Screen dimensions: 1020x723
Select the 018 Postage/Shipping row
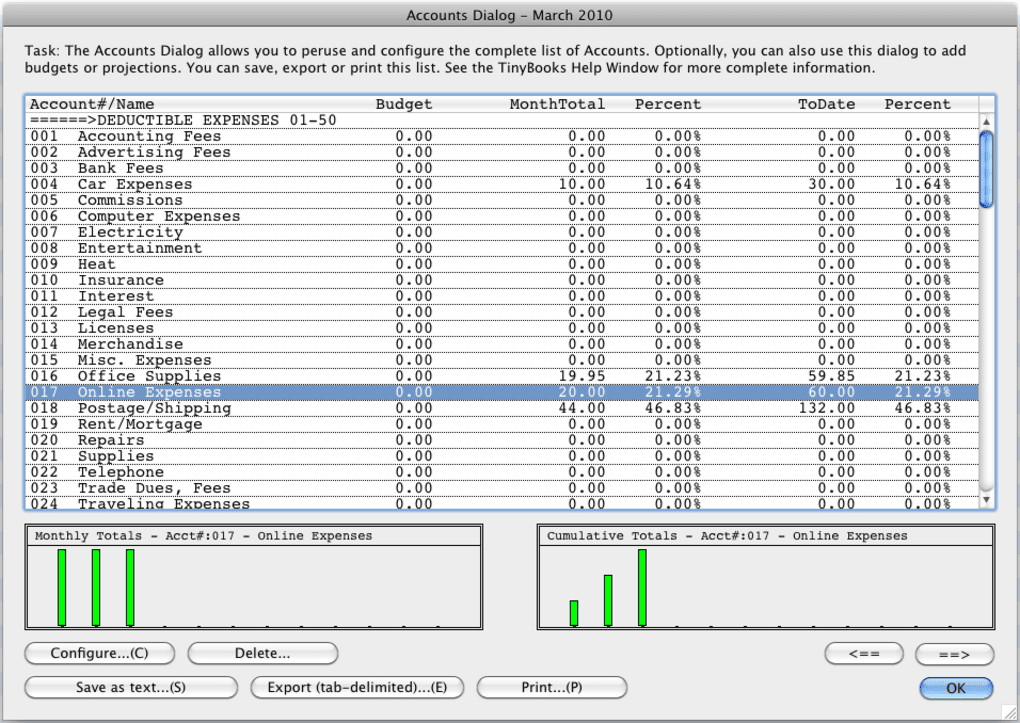point(502,408)
